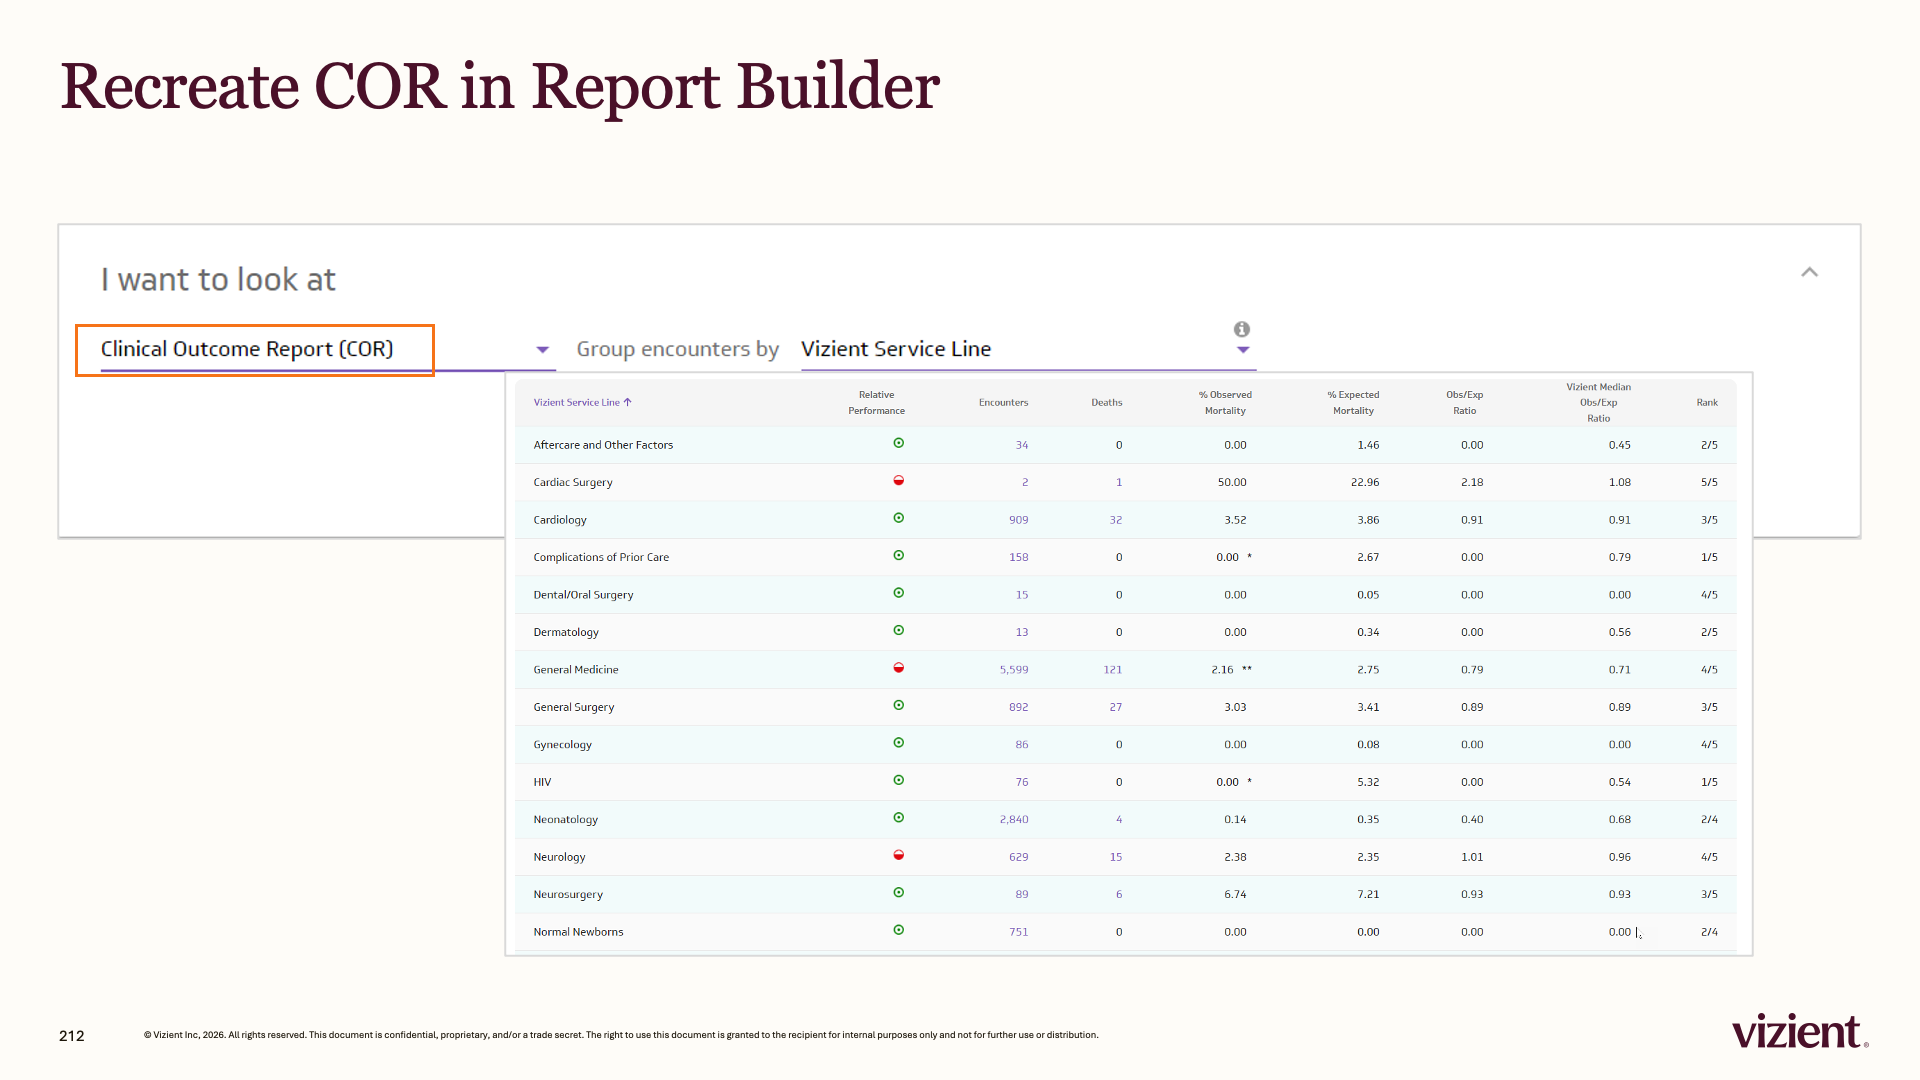Image resolution: width=1920 pixels, height=1080 pixels.
Task: Open encounters count 892 for General Surgery
Action: pyautogui.click(x=1018, y=707)
